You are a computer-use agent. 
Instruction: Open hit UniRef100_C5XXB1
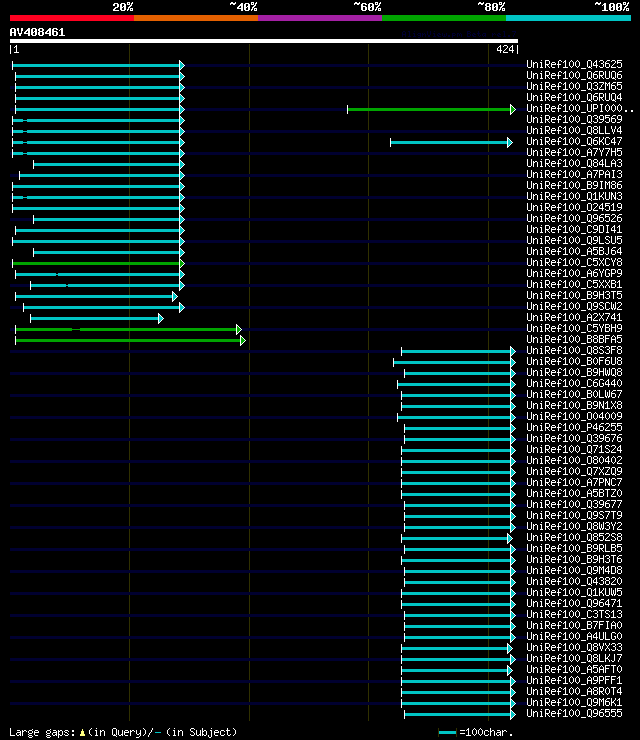click(574, 284)
